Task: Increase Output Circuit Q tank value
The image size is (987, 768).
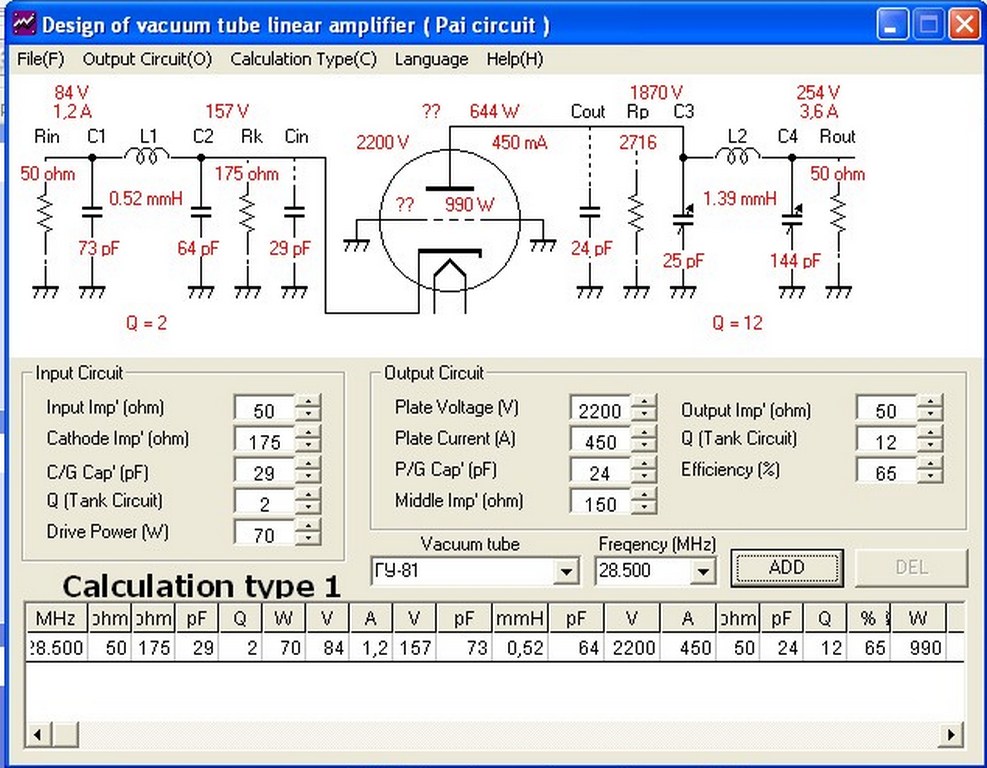Action: click(931, 434)
